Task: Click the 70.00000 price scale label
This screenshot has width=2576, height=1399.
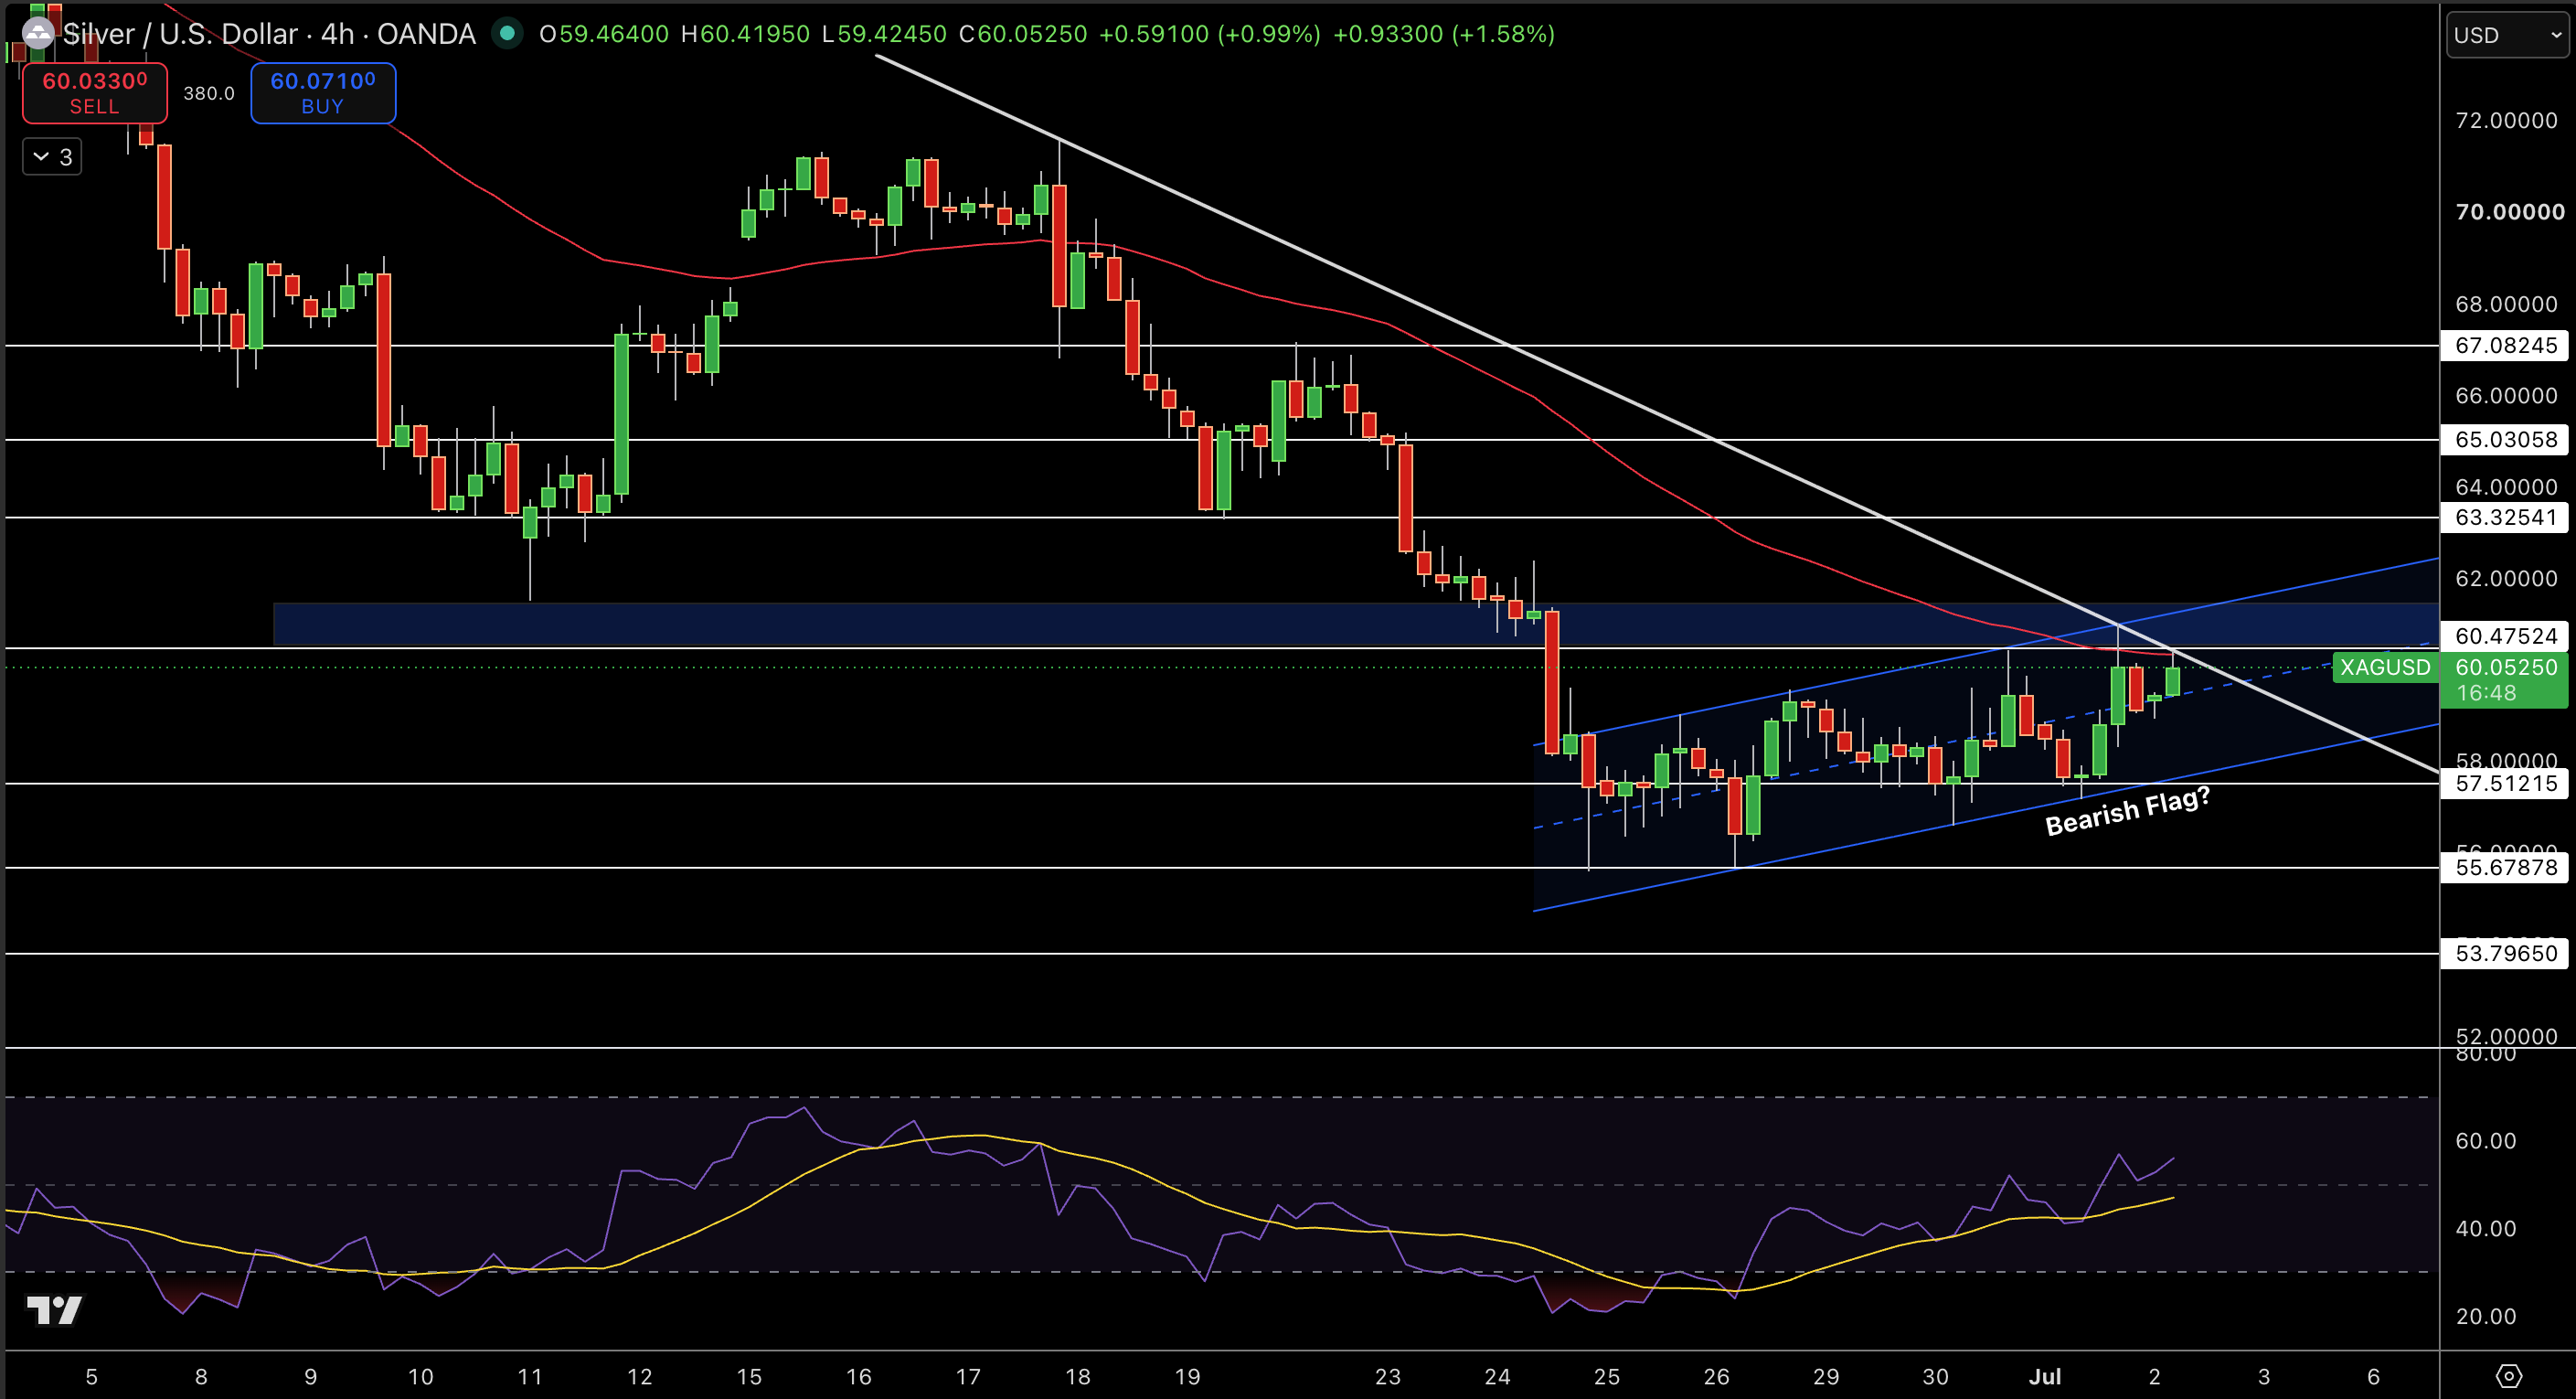Action: (x=2510, y=211)
